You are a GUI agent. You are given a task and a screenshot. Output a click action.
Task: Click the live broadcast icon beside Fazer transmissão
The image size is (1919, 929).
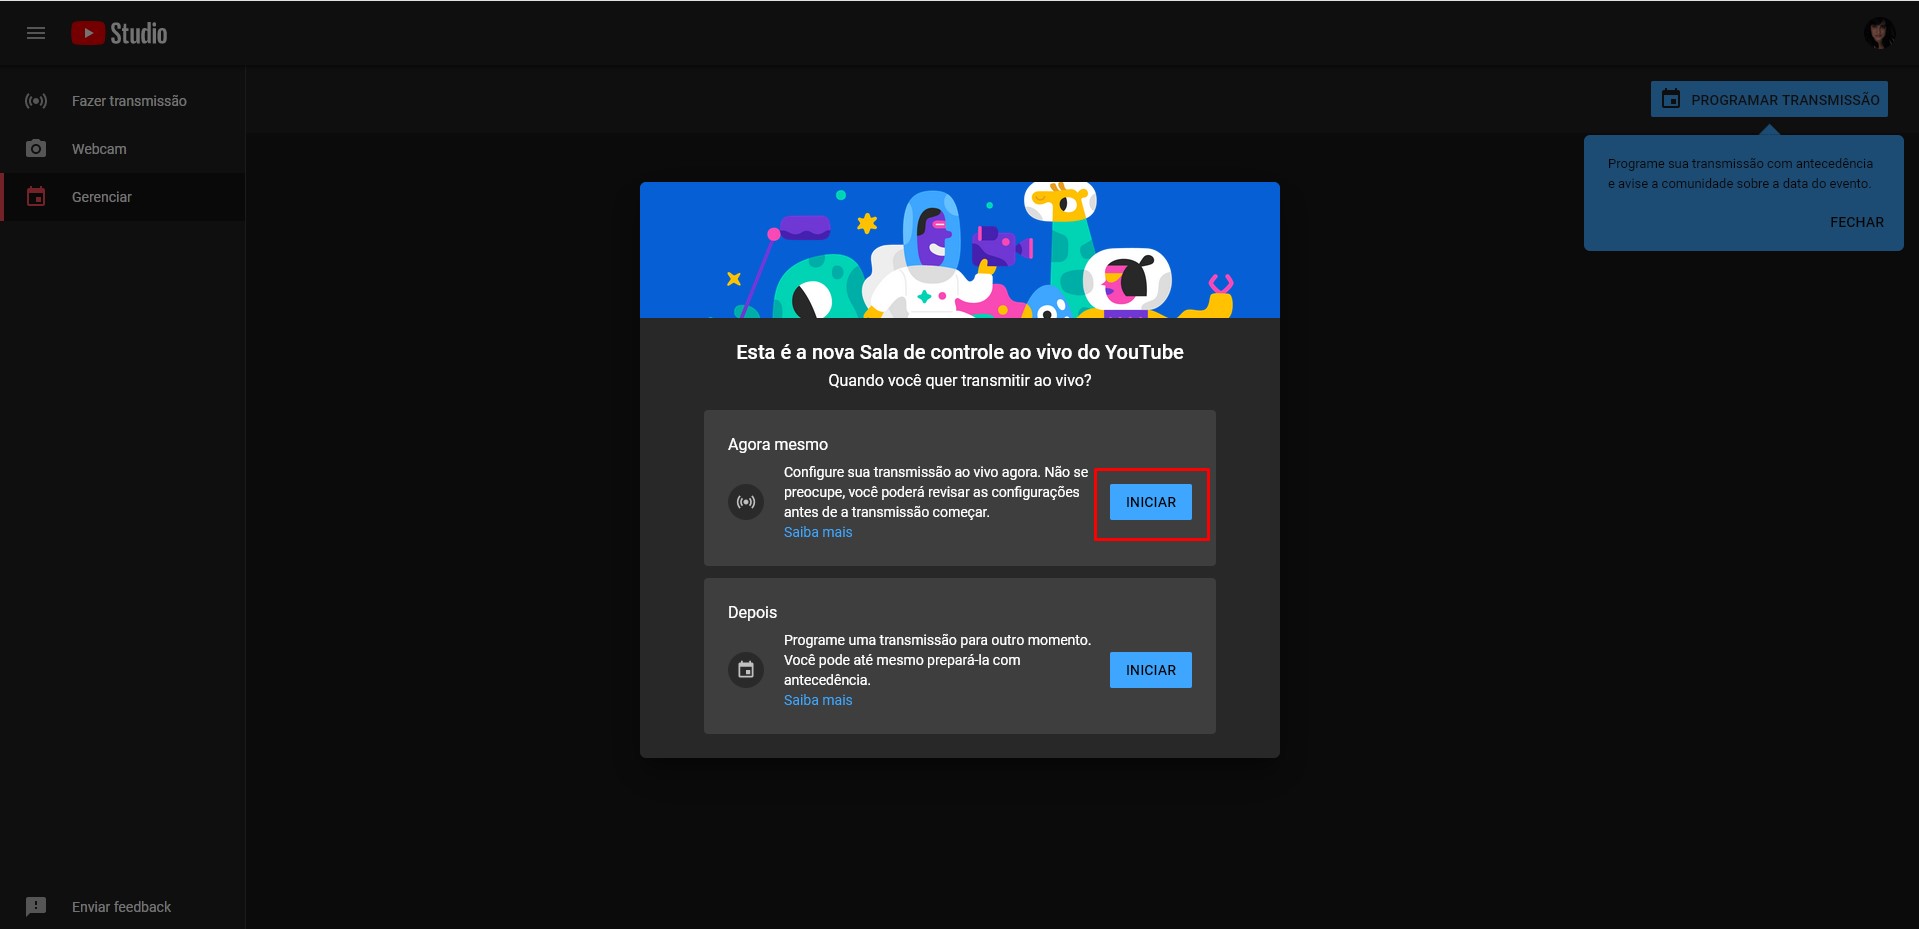pyautogui.click(x=36, y=101)
